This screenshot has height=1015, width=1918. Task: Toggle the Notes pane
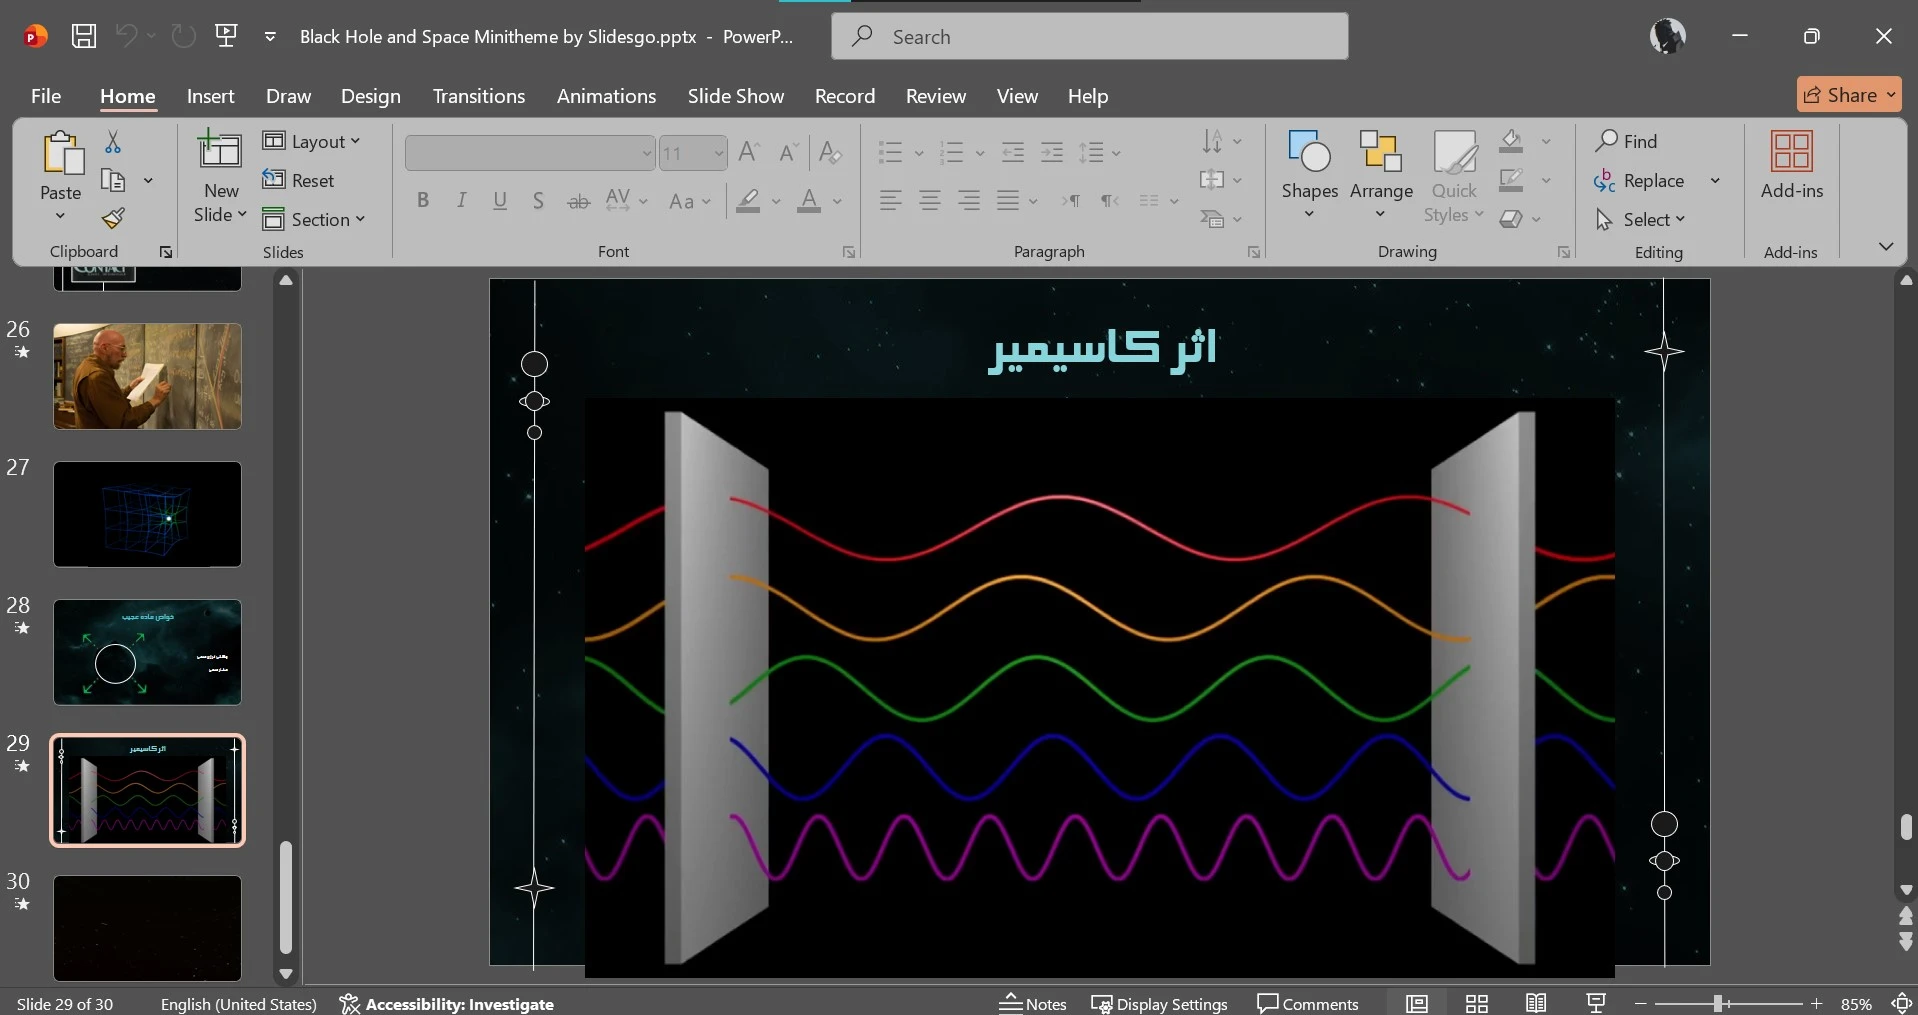[1033, 1003]
